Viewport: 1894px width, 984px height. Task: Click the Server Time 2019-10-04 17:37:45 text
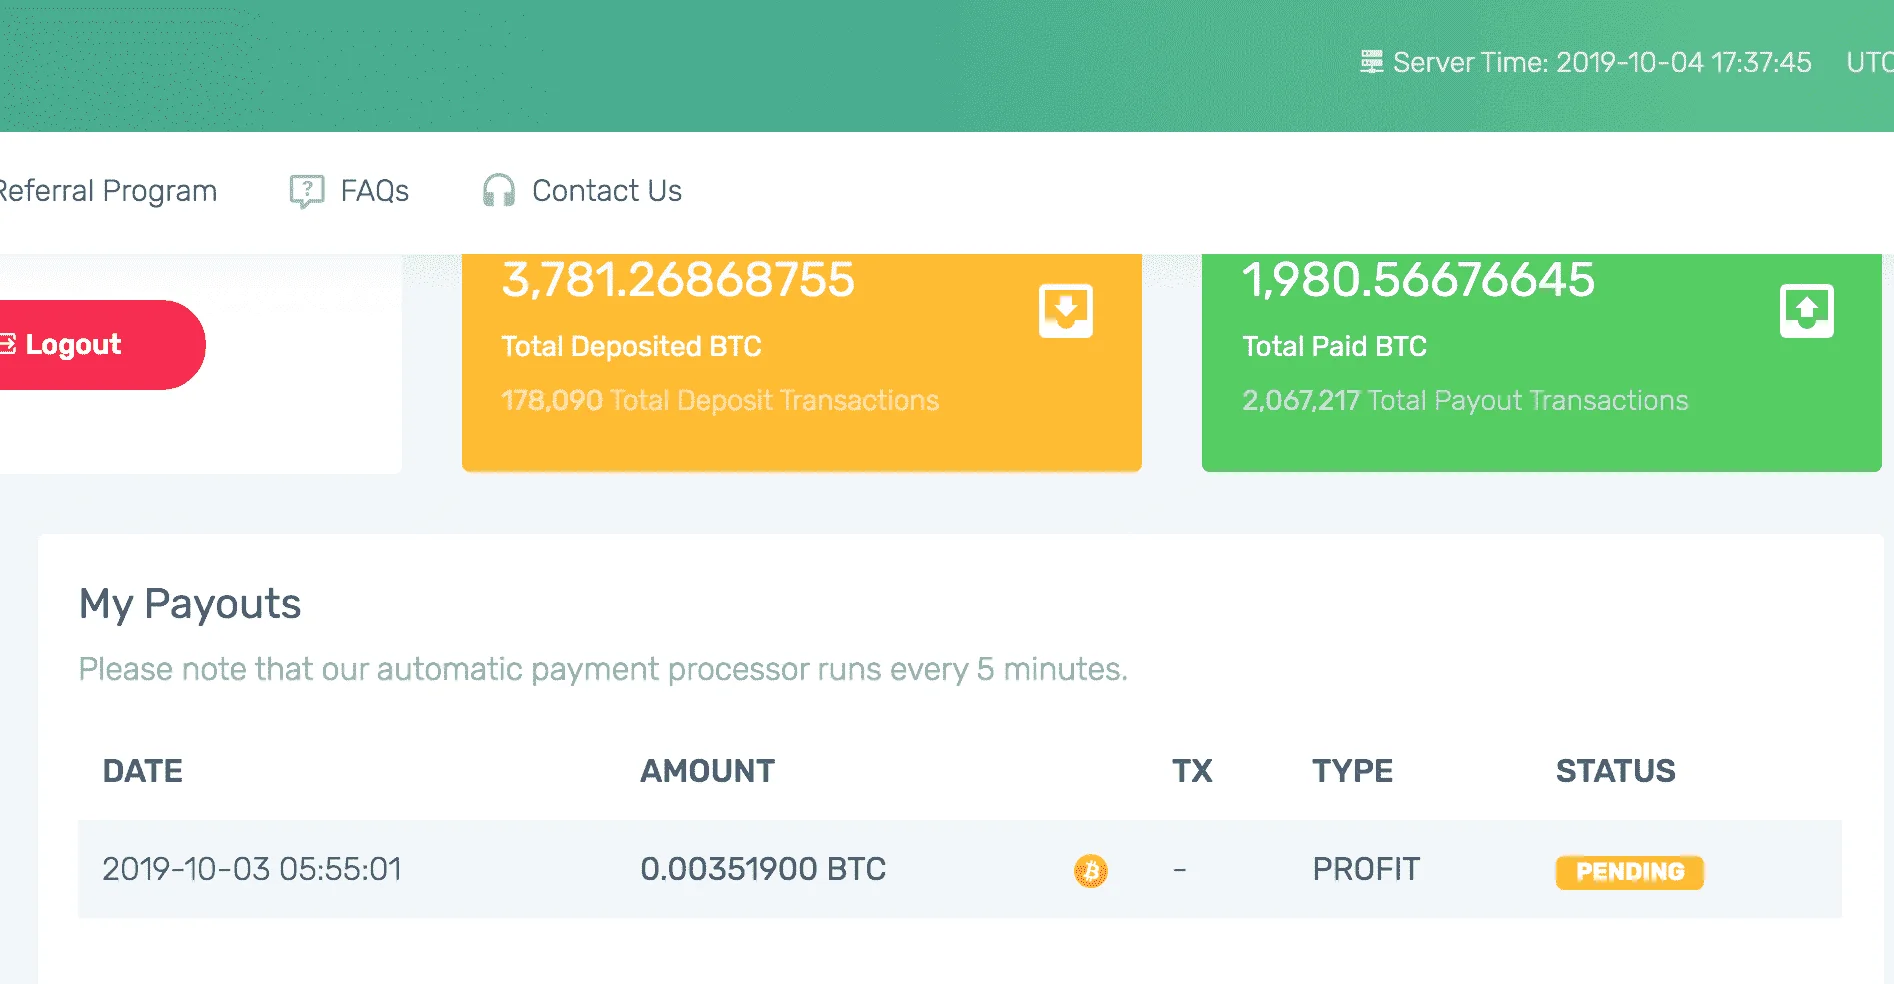point(1602,62)
